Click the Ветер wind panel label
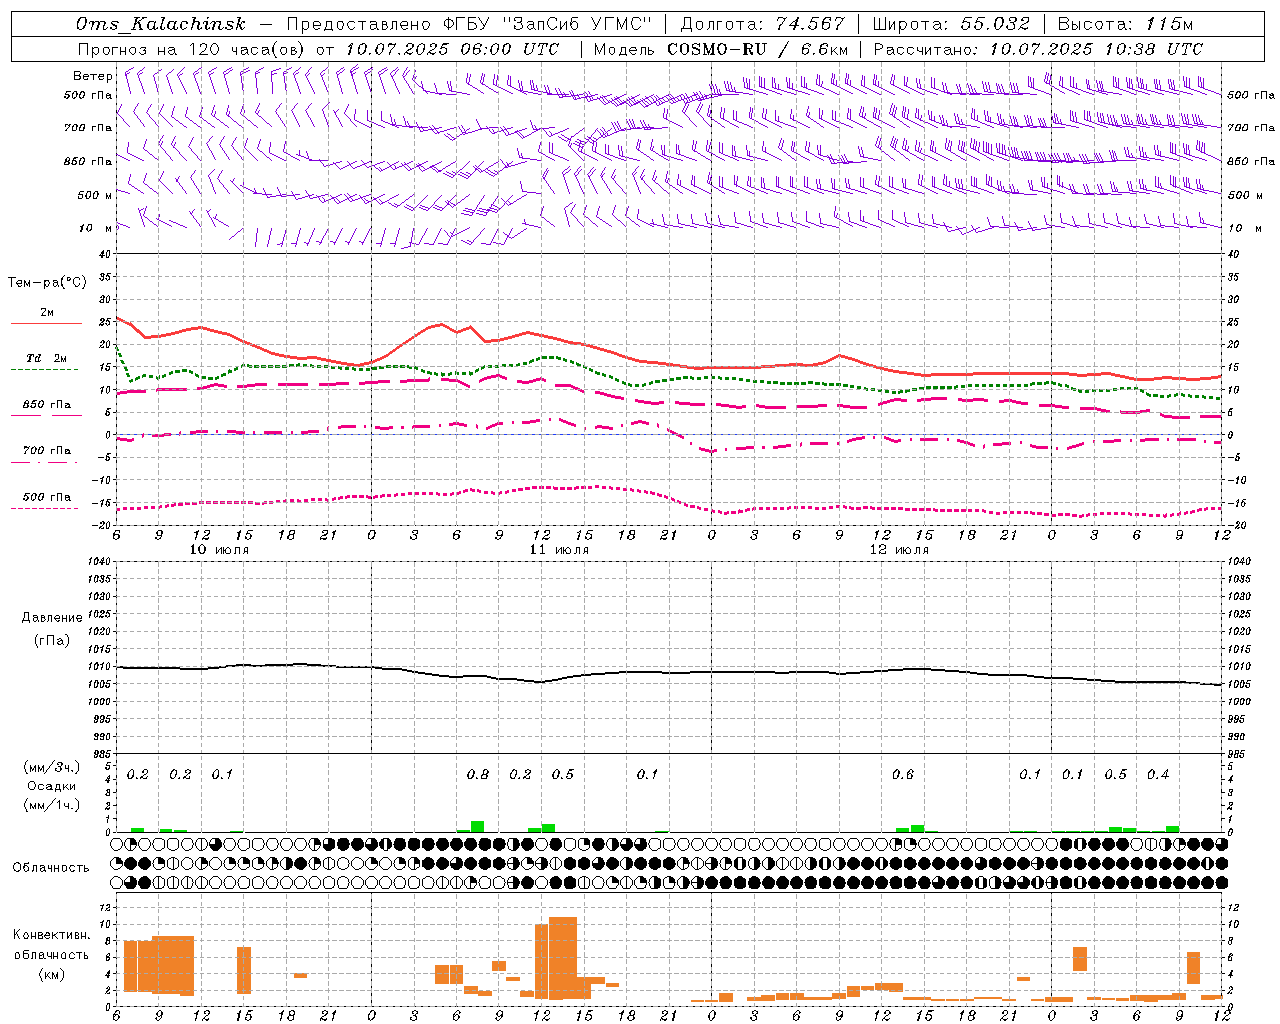1280x1024 pixels. click(x=93, y=76)
